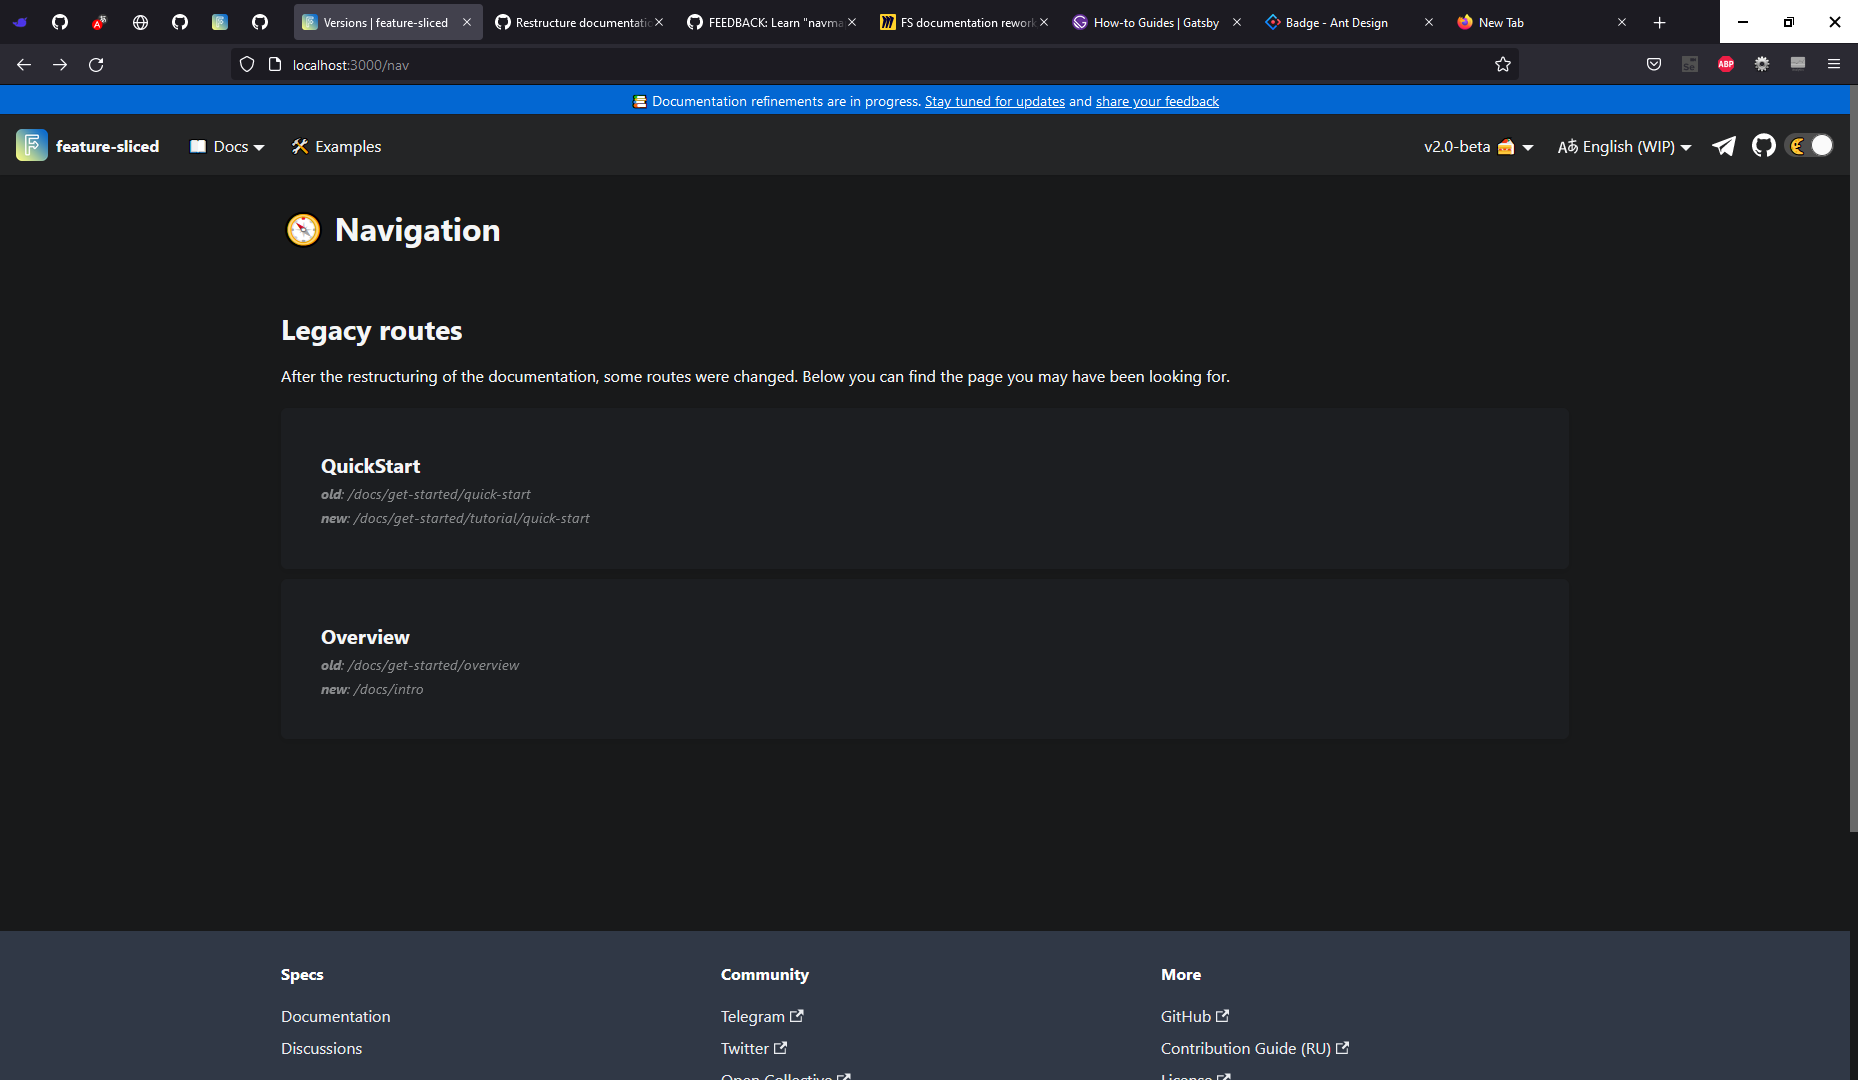Close the 'Badge - Ant Design' tab
The image size is (1858, 1080).
pos(1429,22)
